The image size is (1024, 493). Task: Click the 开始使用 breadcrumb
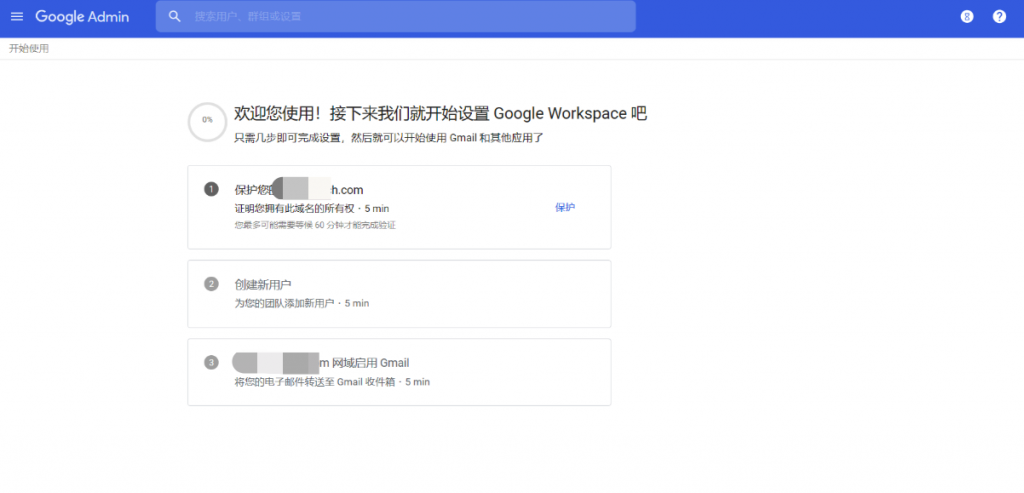pos(29,48)
